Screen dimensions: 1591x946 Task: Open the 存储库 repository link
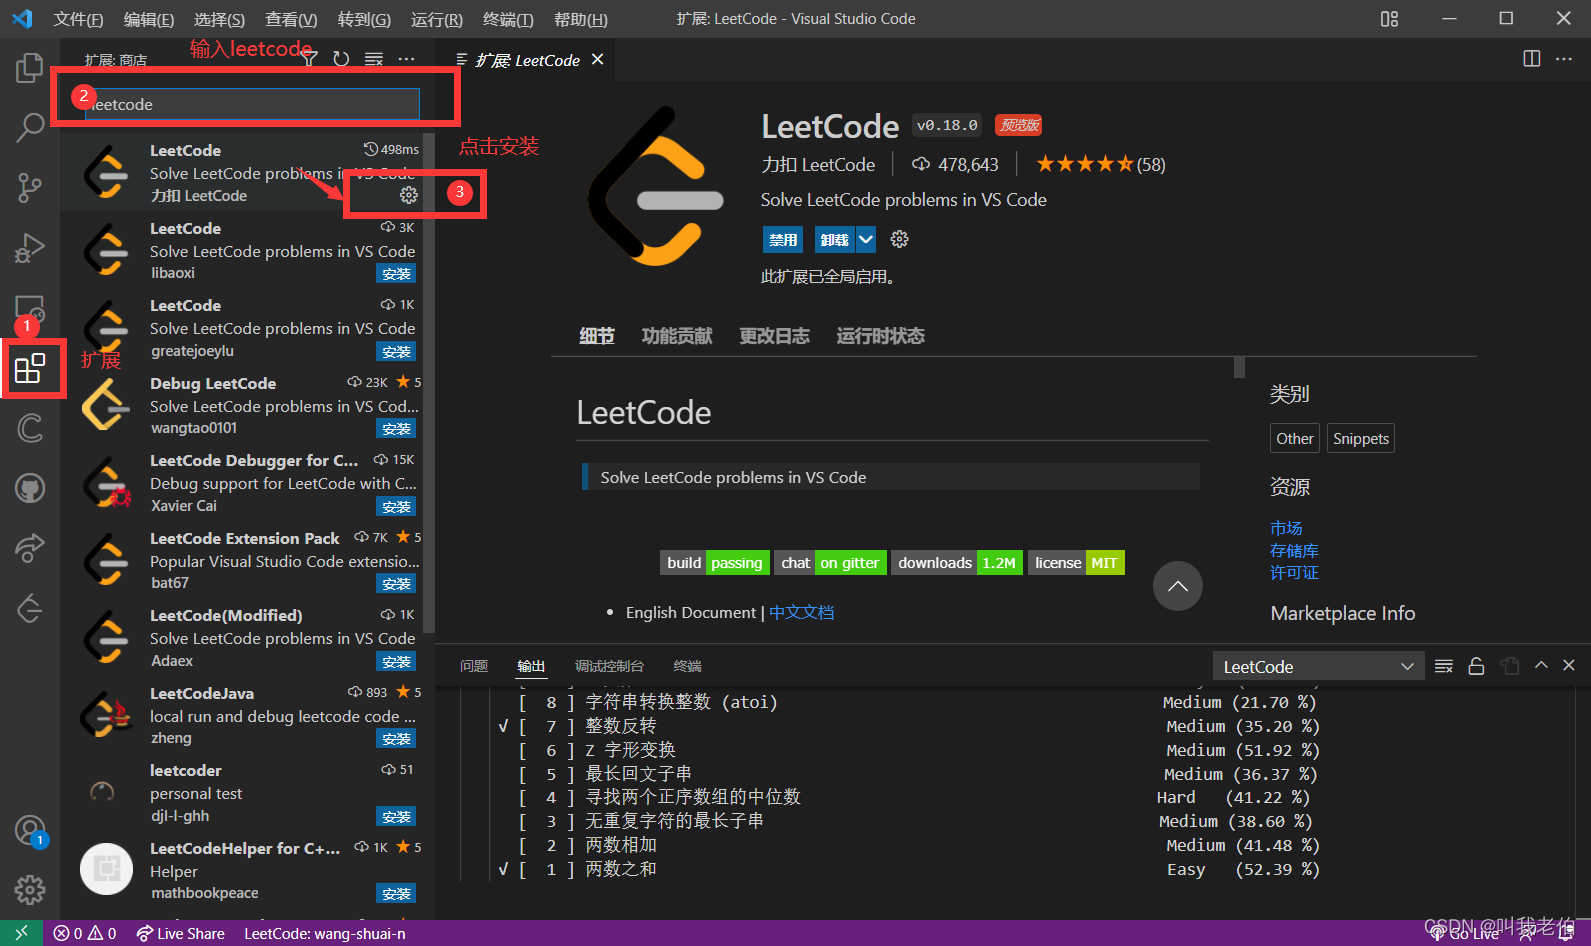[x=1294, y=551]
